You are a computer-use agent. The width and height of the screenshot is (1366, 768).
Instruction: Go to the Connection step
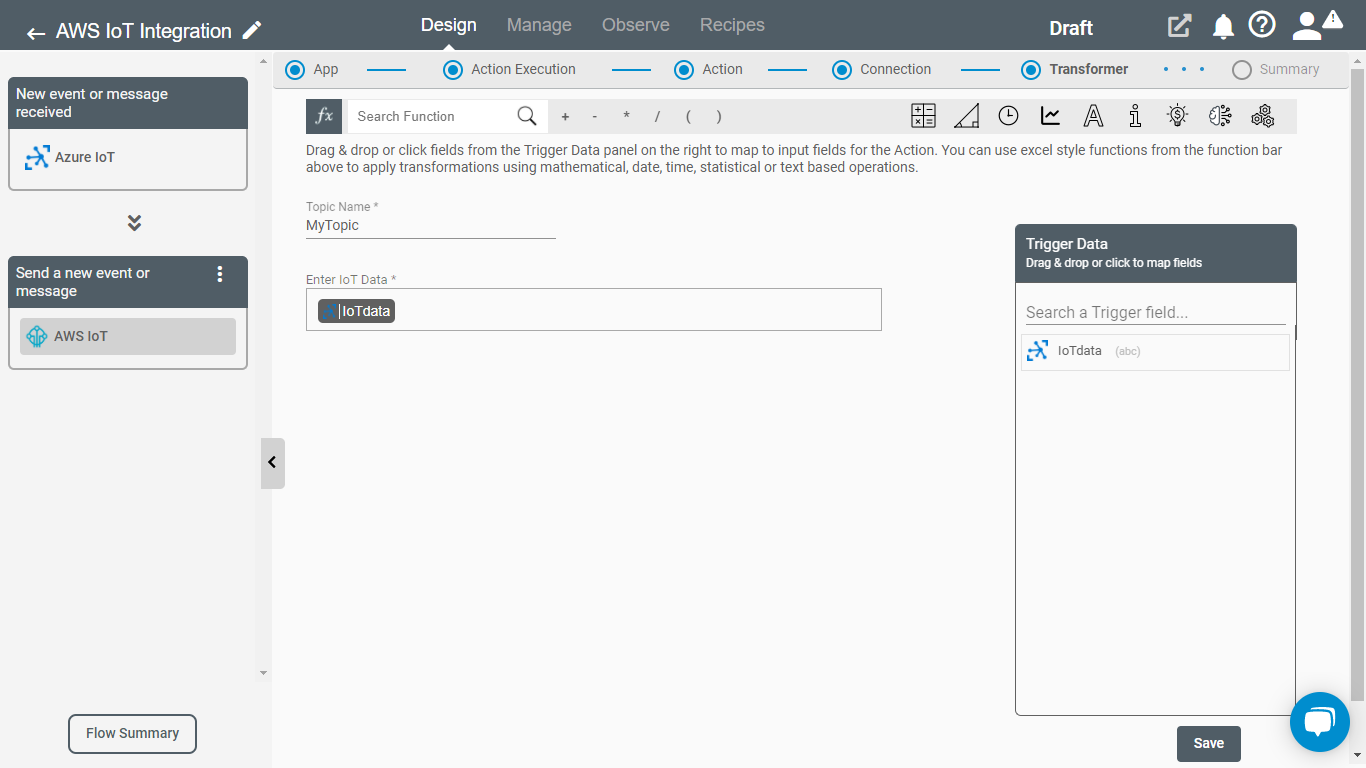pos(882,70)
